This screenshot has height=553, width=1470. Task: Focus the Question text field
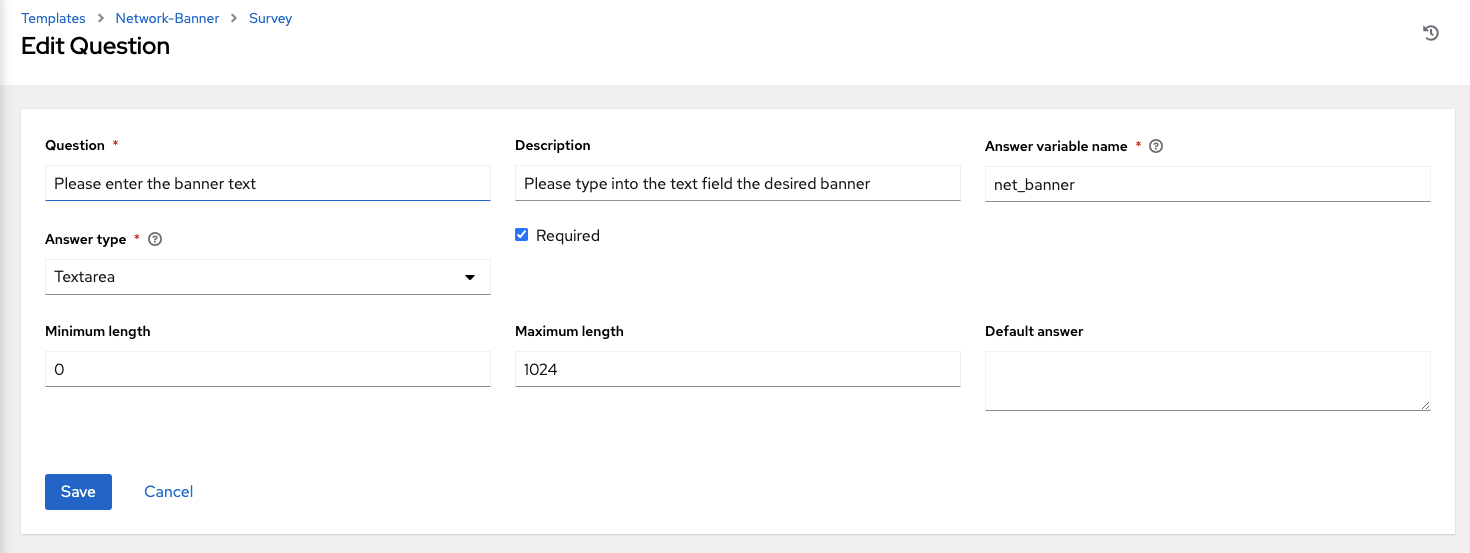(x=267, y=184)
